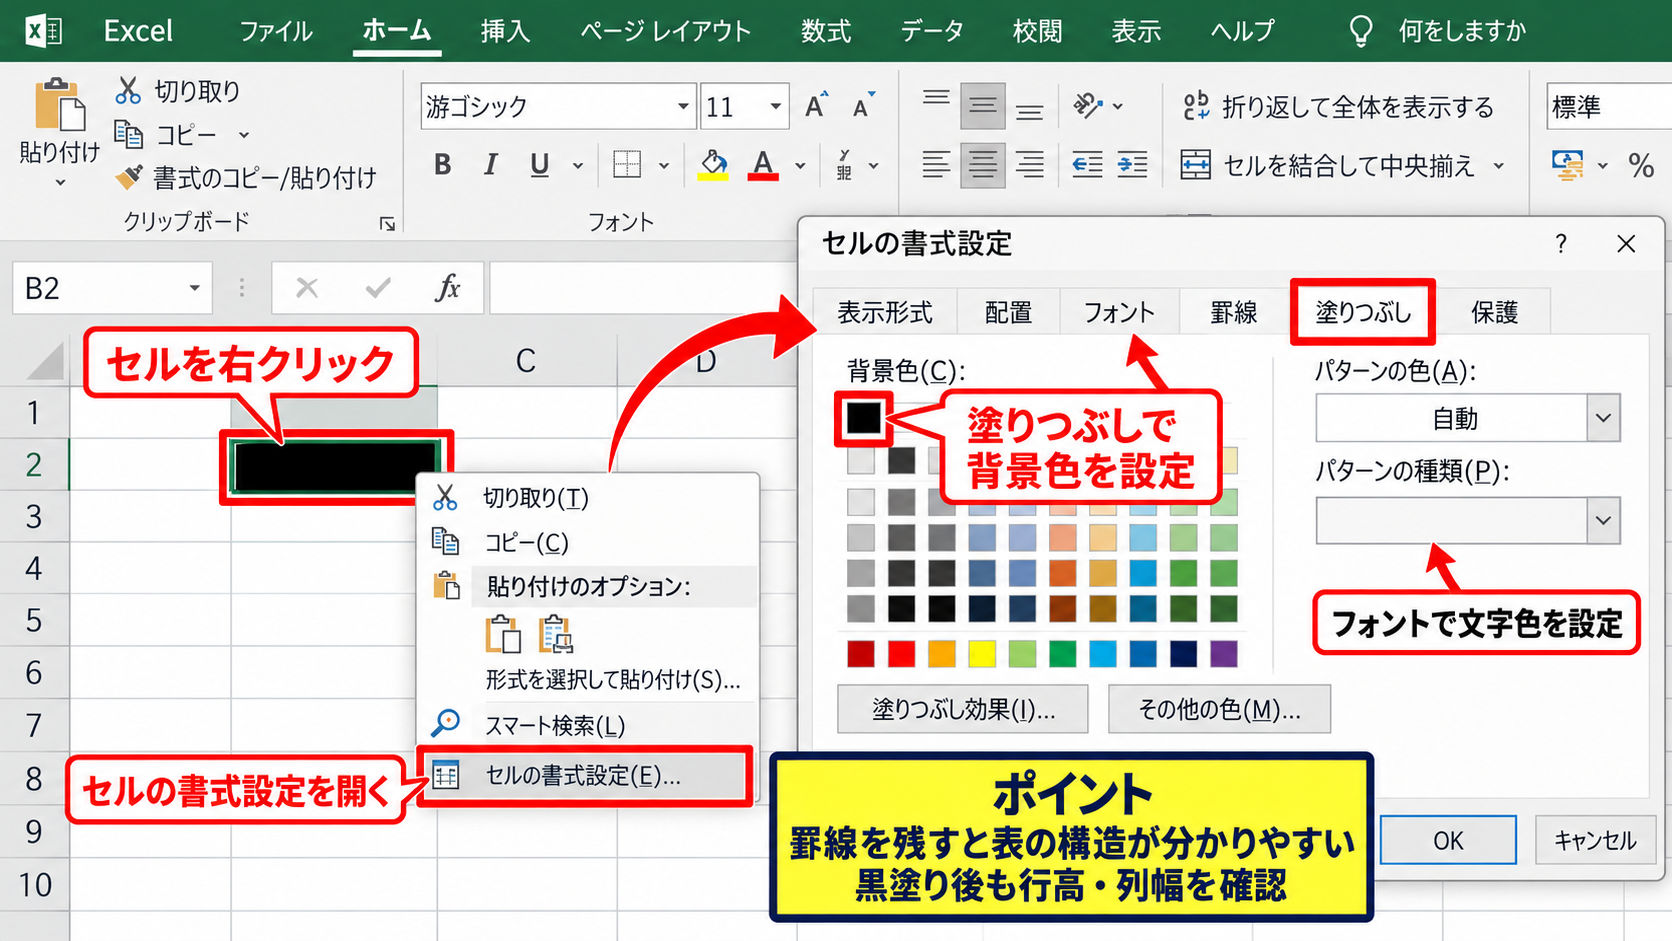The image size is (1672, 941).
Task: Click the キャンセル button in dialog
Action: (x=1594, y=840)
